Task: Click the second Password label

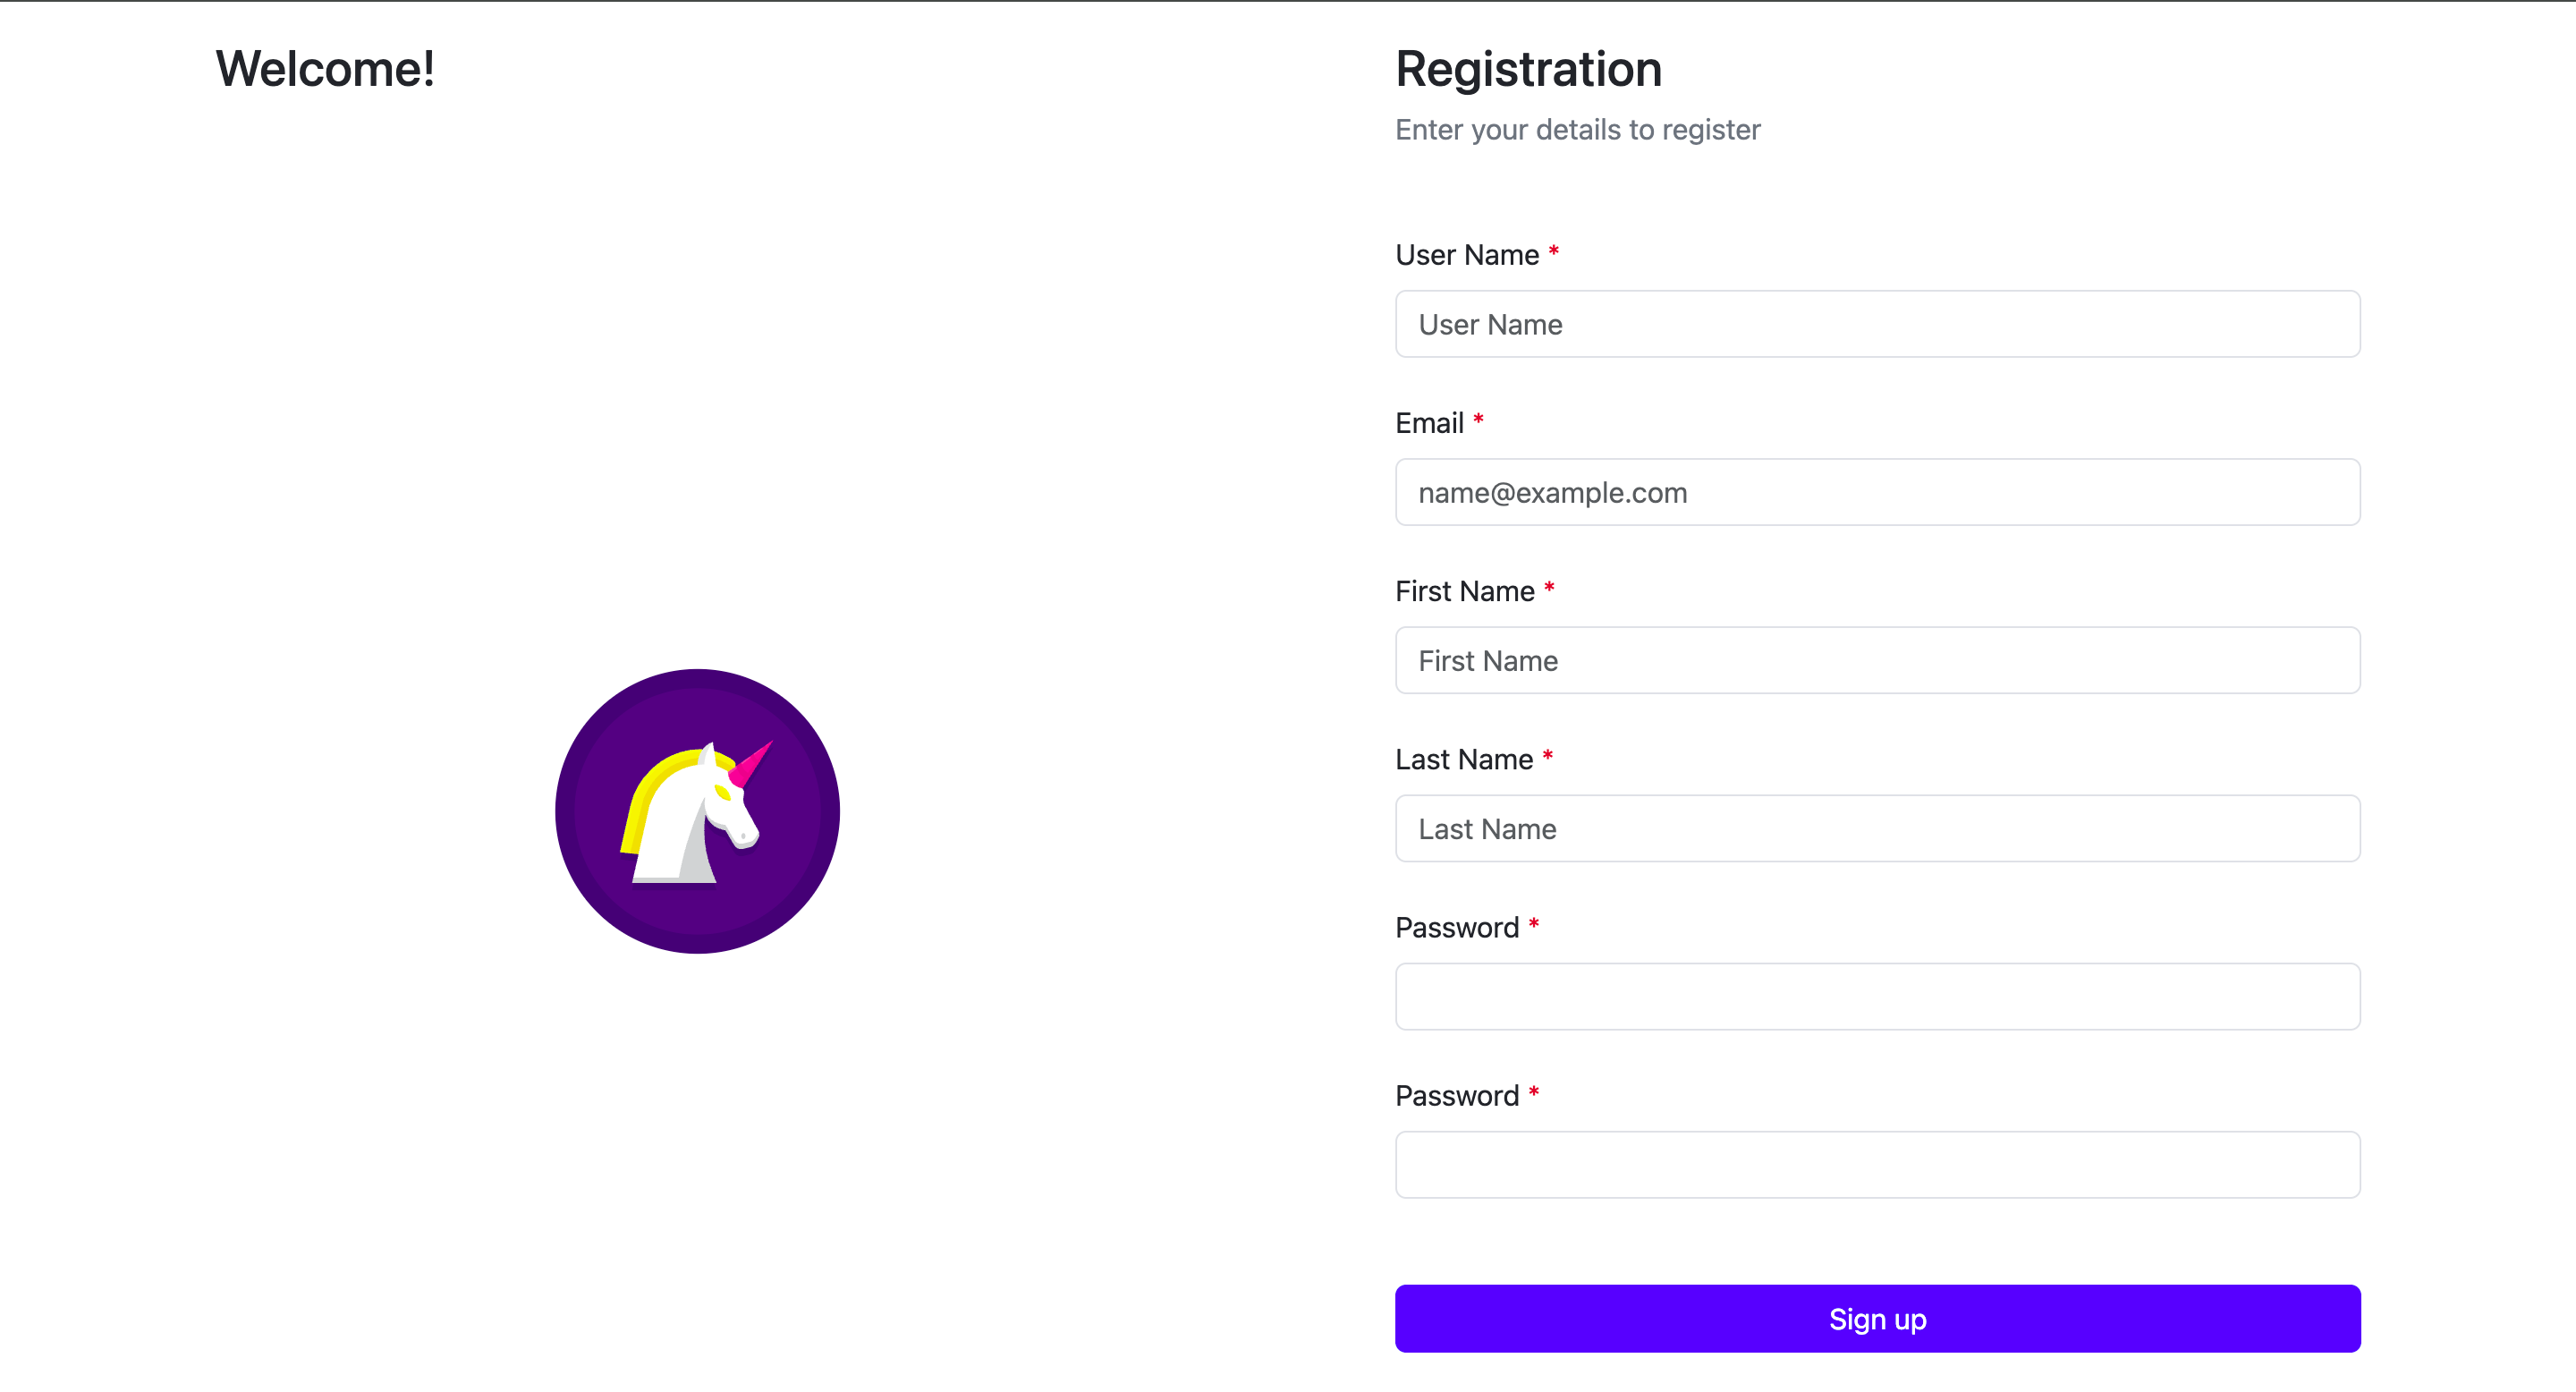Action: click(x=1456, y=1095)
